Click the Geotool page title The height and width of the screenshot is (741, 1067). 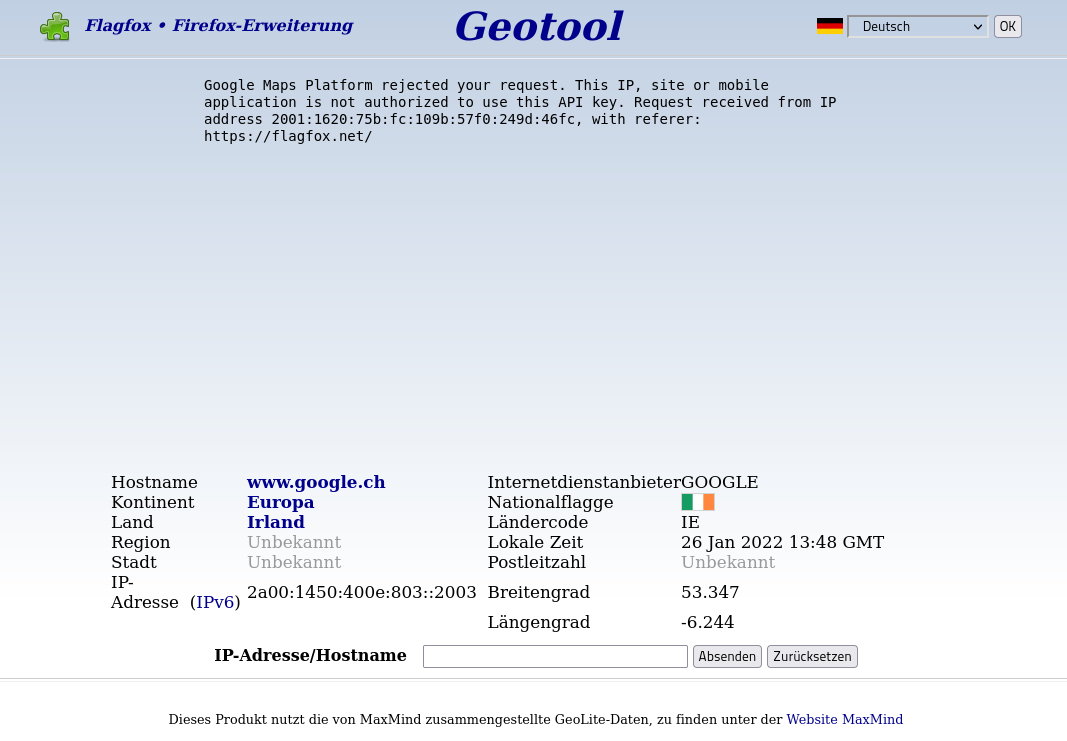[539, 27]
